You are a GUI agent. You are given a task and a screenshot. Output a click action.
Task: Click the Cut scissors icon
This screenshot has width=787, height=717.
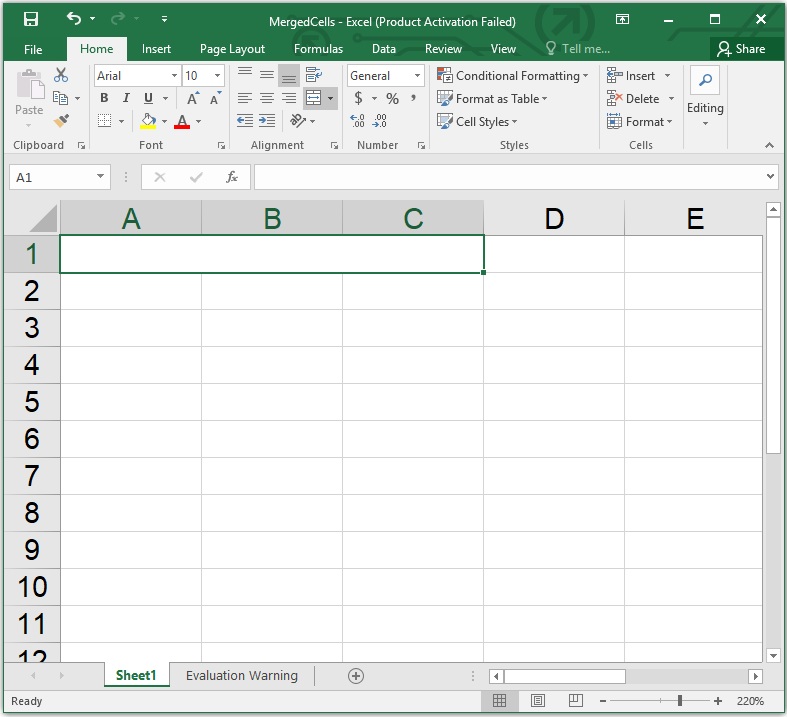click(x=61, y=75)
